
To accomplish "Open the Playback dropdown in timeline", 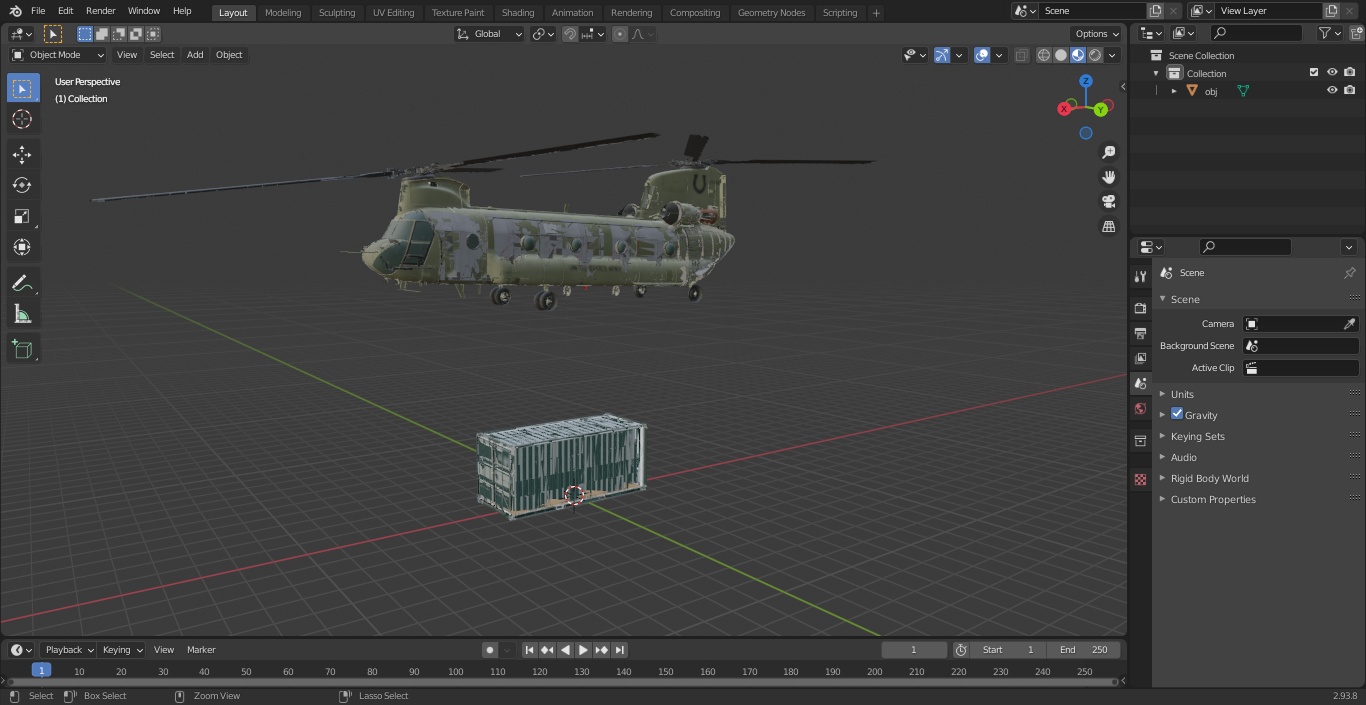I will click(x=68, y=650).
